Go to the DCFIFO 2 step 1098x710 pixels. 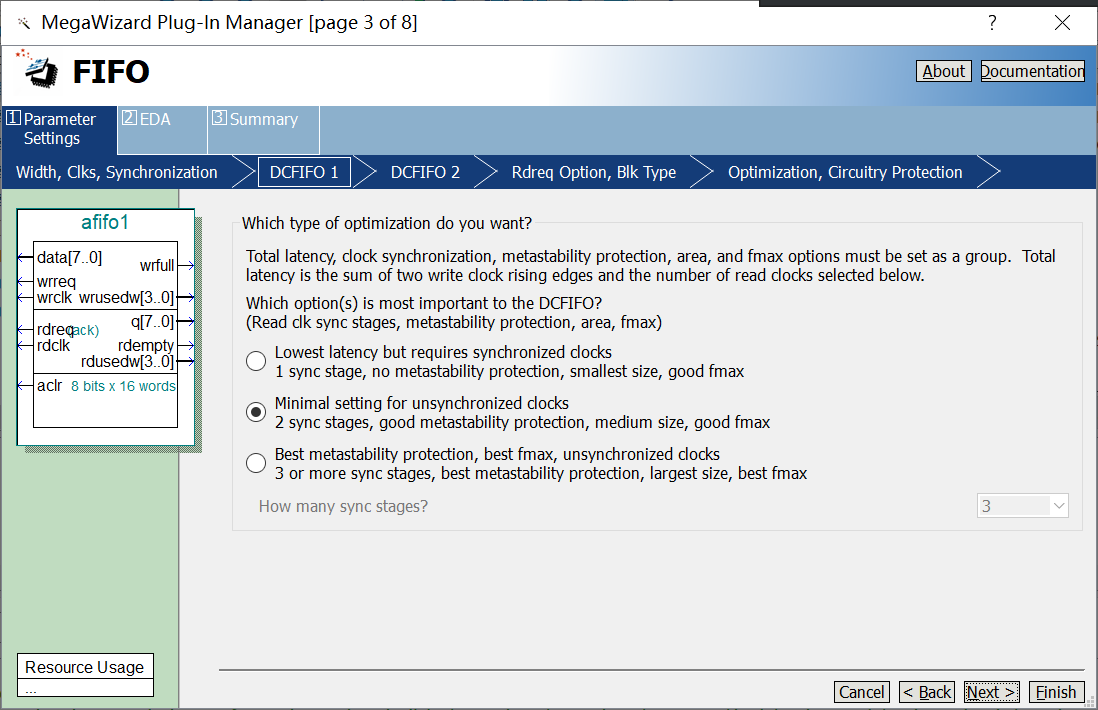tap(425, 172)
